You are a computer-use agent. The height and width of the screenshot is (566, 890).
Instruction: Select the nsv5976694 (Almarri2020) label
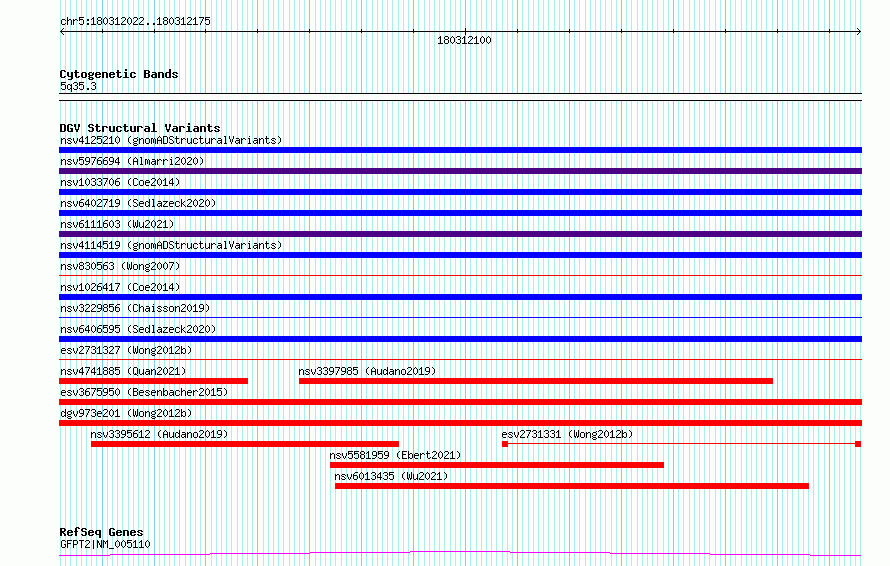[x=132, y=161]
